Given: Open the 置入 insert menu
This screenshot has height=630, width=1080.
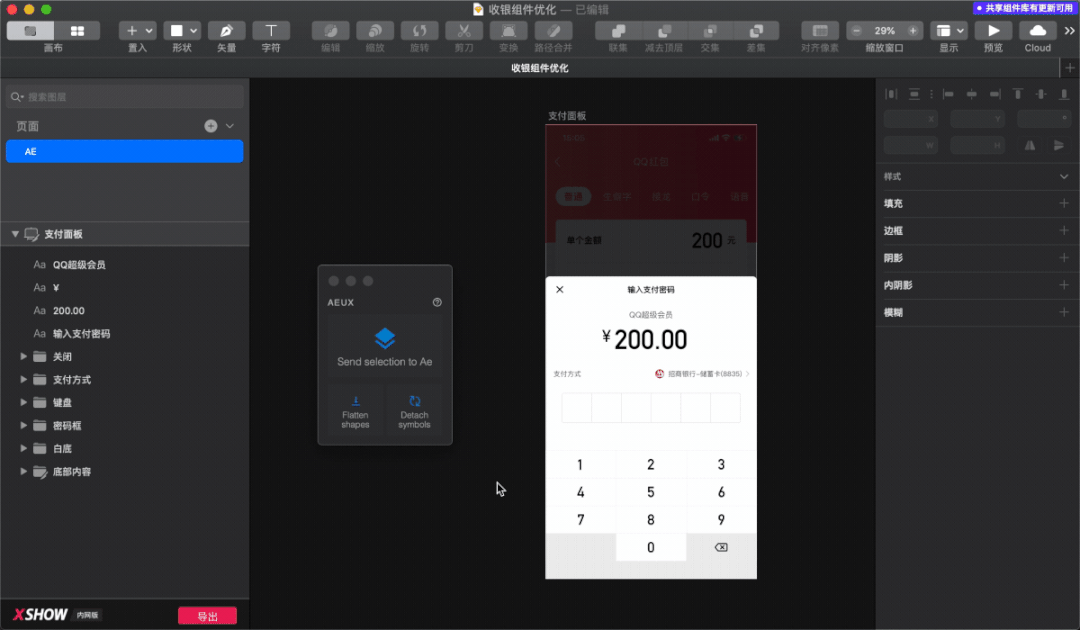Looking at the screenshot, I should [x=137, y=31].
